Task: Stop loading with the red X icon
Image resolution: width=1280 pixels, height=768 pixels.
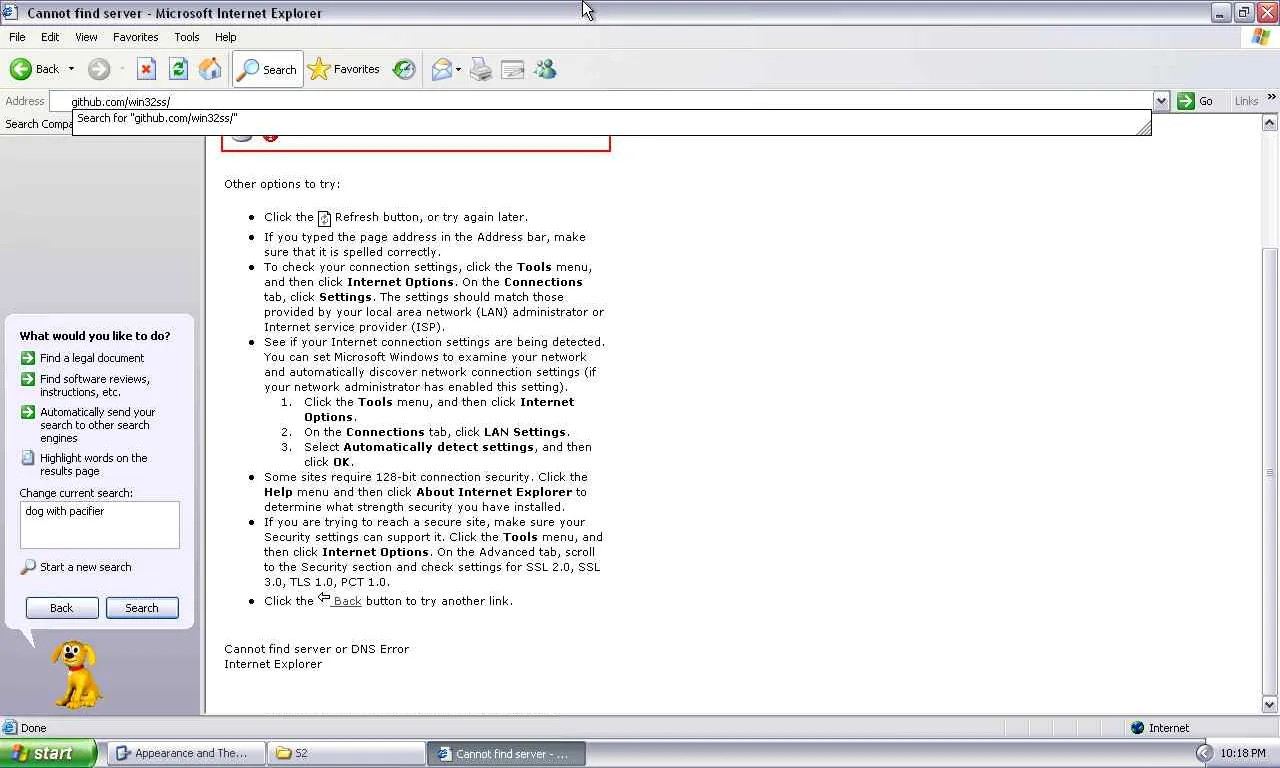Action: [x=146, y=69]
